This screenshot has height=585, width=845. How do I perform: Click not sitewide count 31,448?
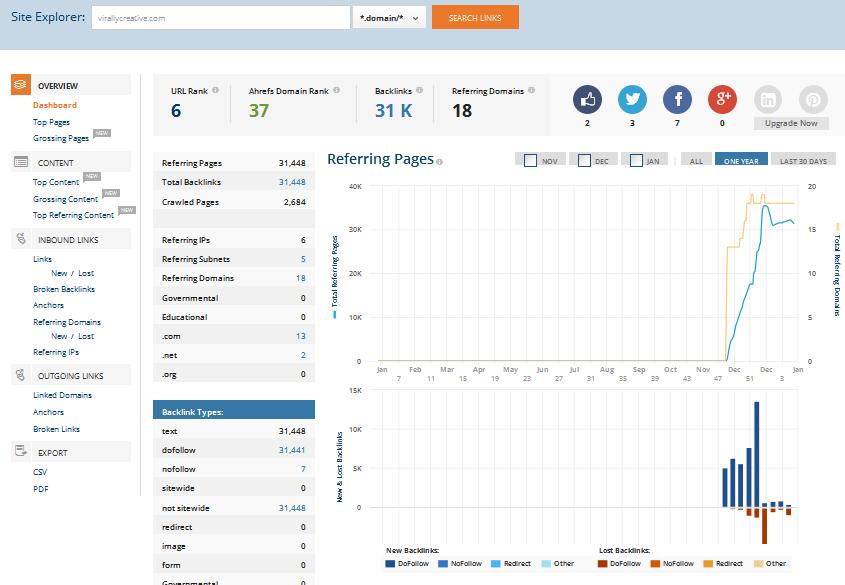click(x=292, y=508)
